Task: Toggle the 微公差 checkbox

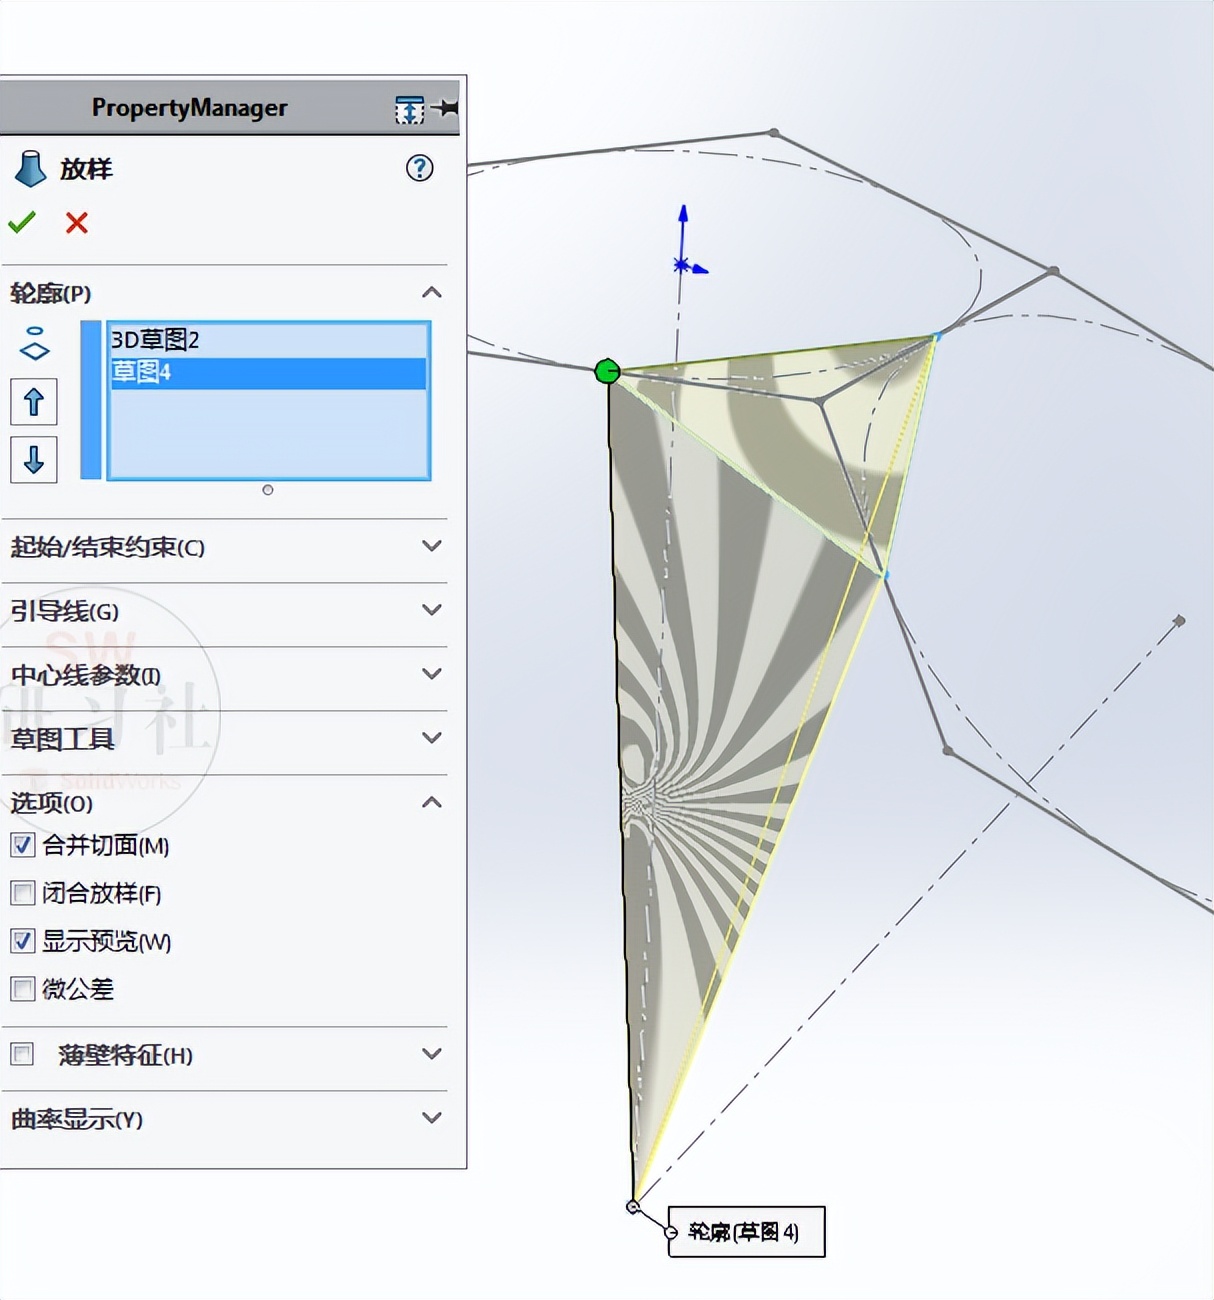Action: click(x=22, y=988)
